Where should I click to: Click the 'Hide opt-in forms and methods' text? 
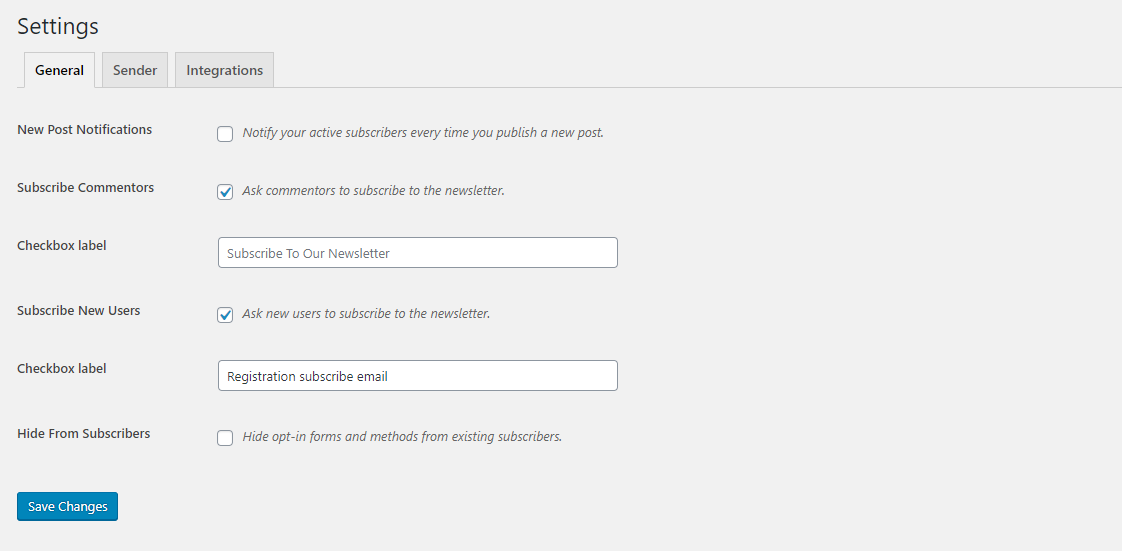click(x=402, y=437)
